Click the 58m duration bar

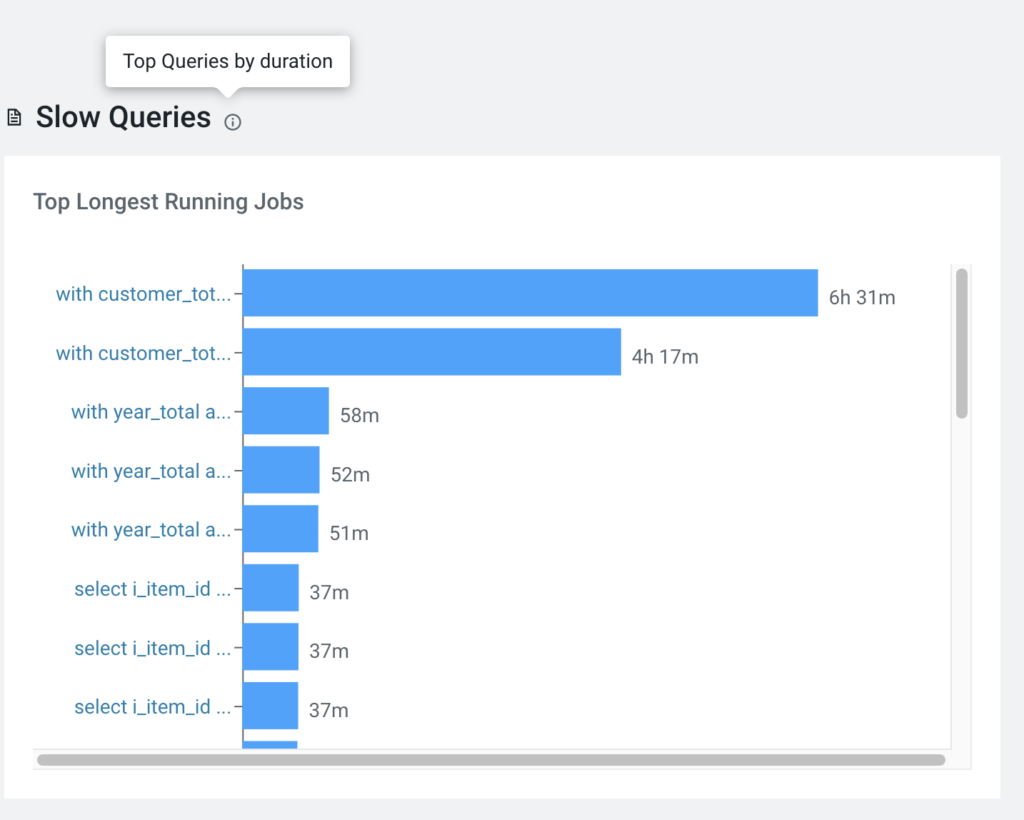click(x=285, y=411)
